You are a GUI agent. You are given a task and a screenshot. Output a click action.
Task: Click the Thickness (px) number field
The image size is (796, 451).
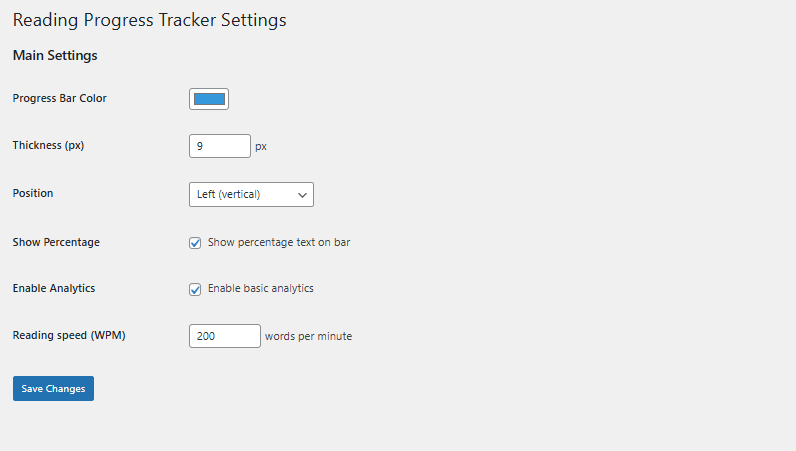tap(219, 146)
